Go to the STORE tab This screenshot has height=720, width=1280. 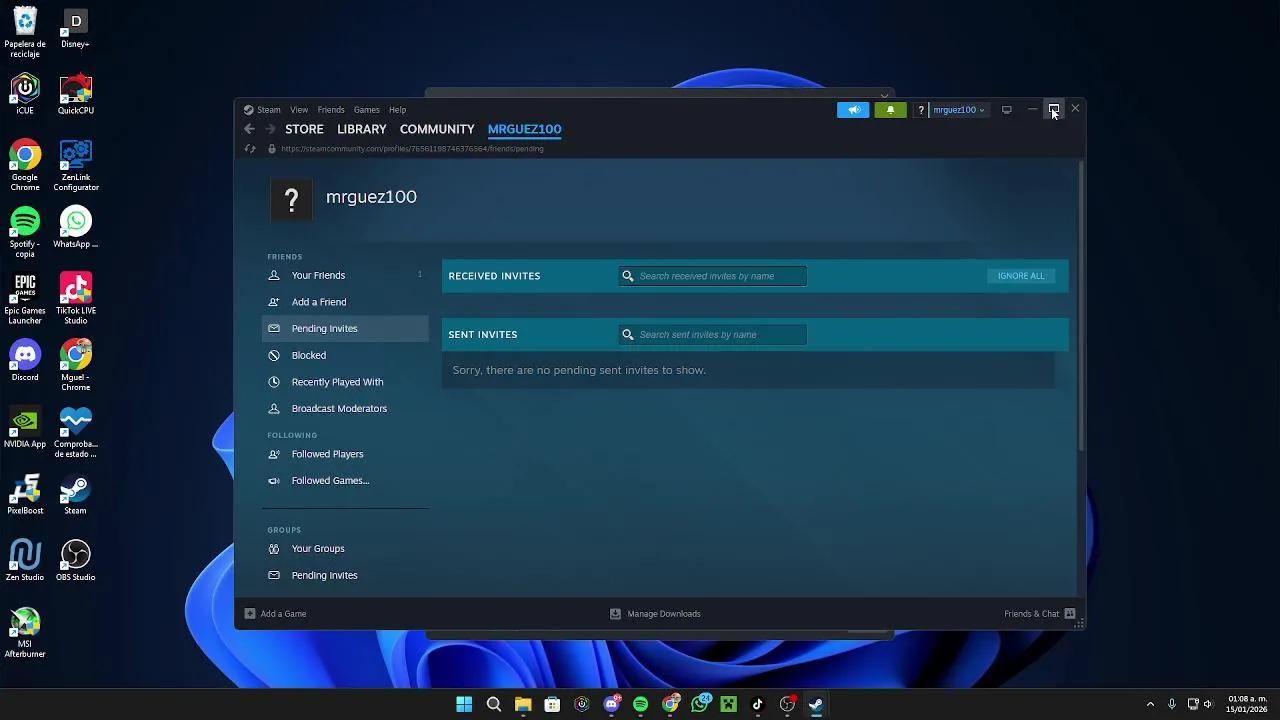point(304,129)
